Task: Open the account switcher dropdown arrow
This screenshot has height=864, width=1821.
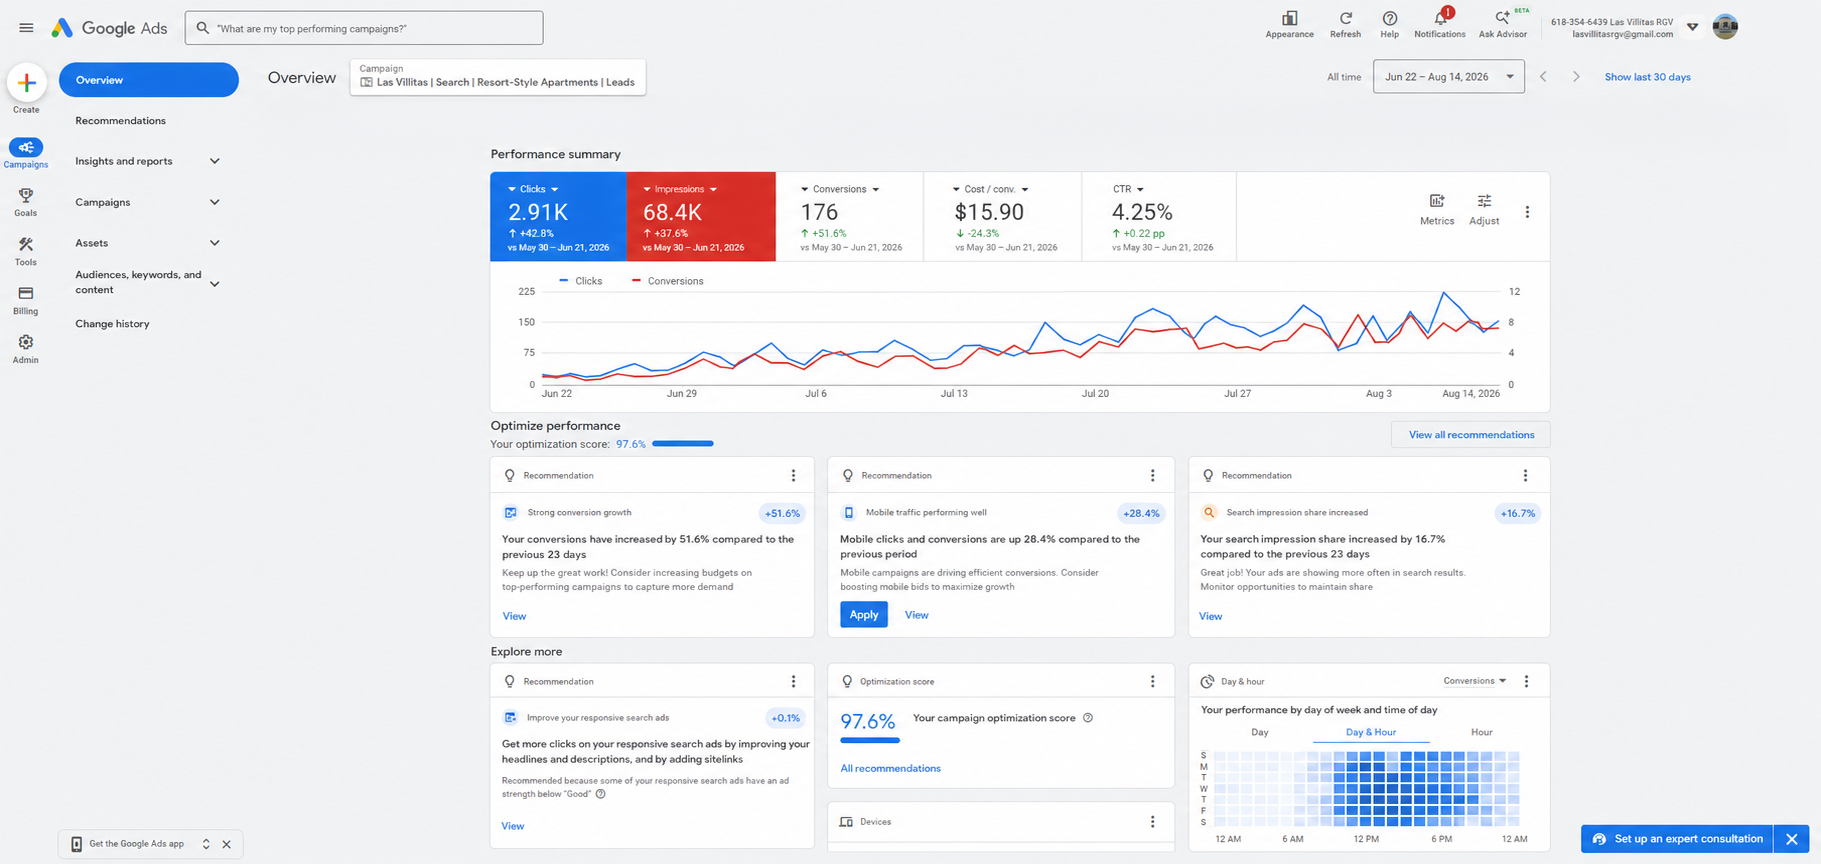Action: (1693, 27)
